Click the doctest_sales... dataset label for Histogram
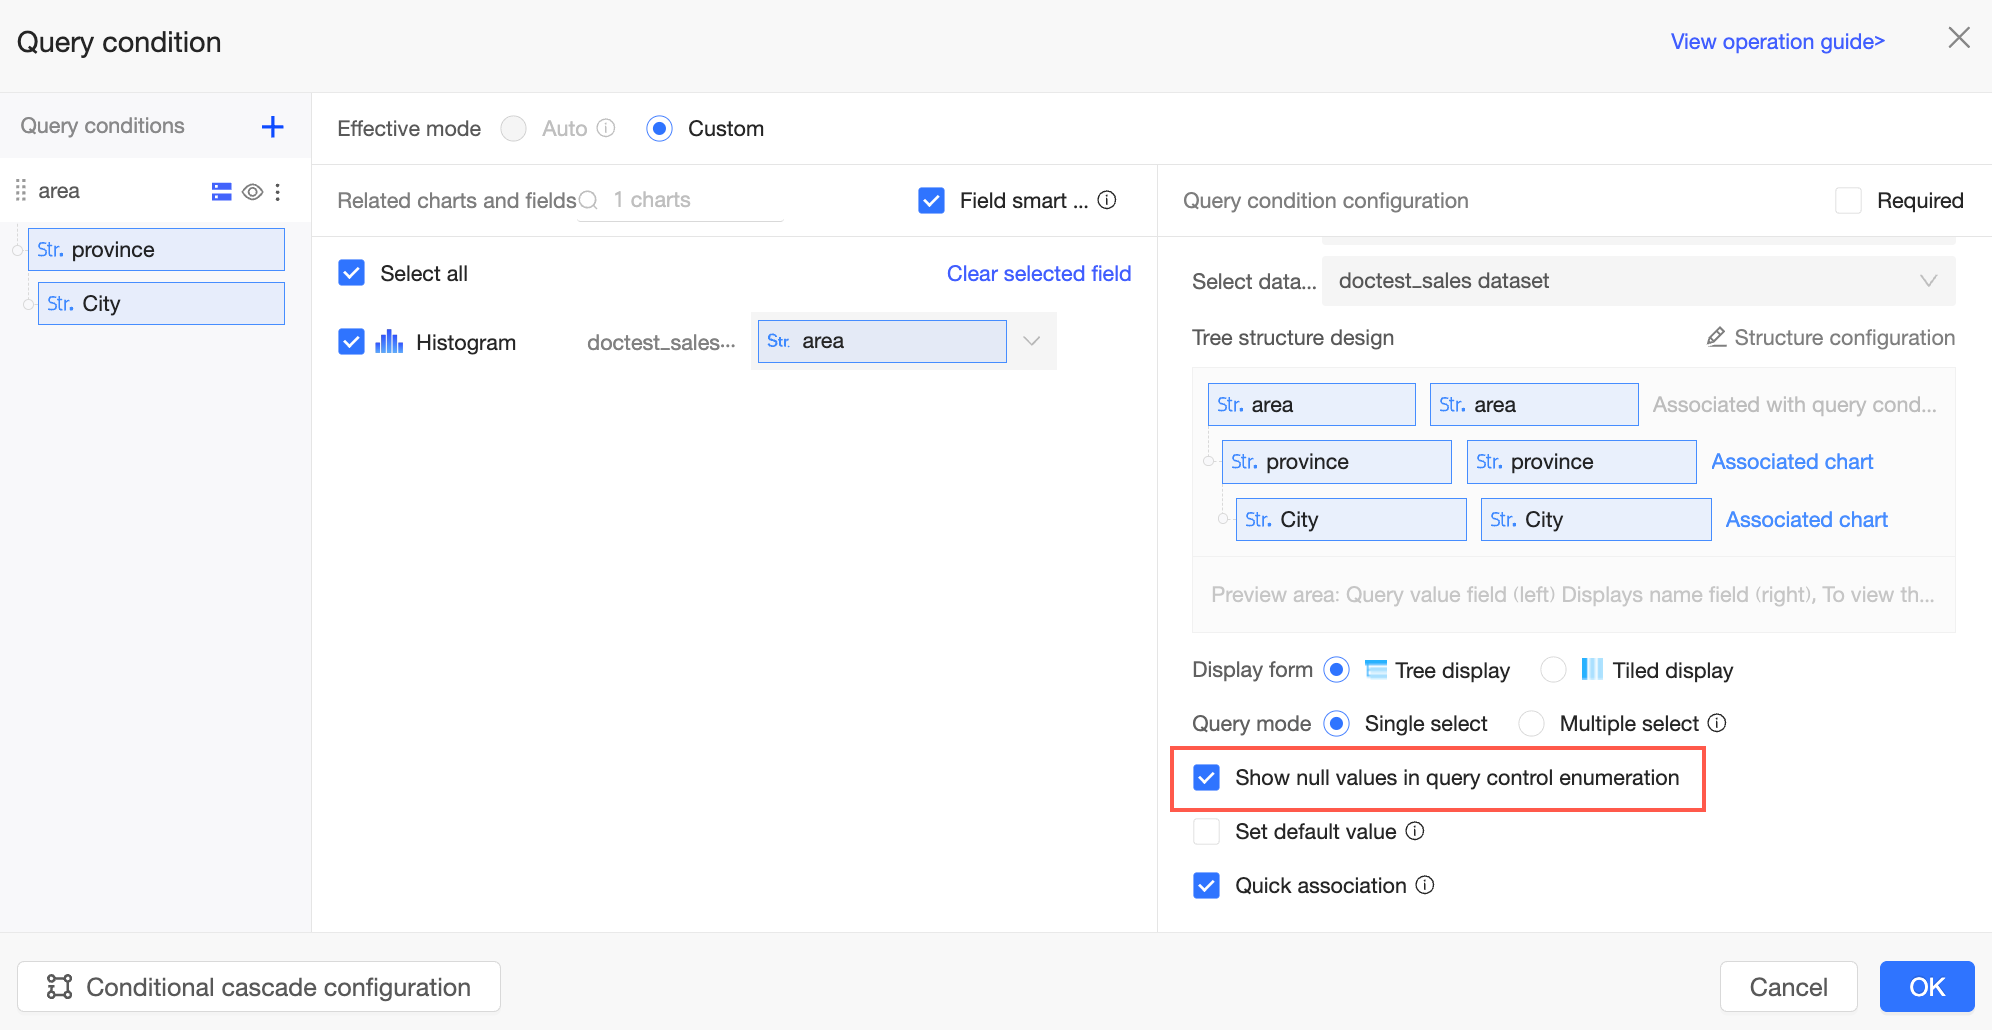This screenshot has height=1030, width=1992. pyautogui.click(x=661, y=342)
